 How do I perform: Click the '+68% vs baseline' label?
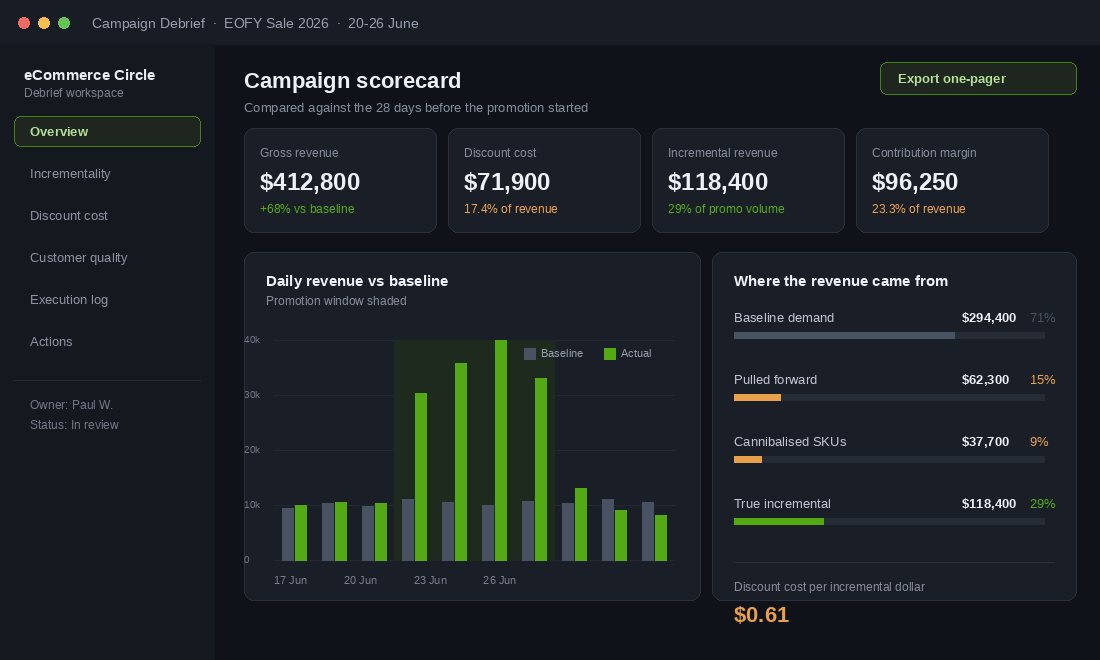coord(307,209)
